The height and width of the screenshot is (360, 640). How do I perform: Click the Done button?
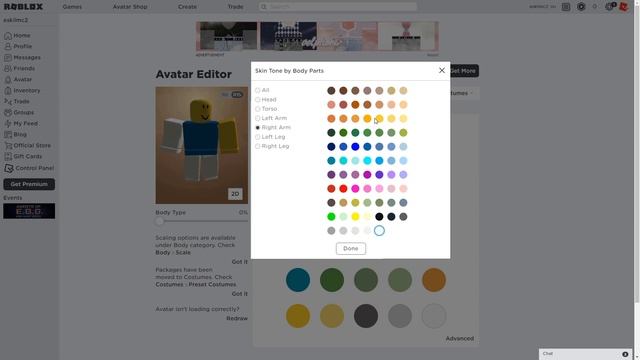351,248
